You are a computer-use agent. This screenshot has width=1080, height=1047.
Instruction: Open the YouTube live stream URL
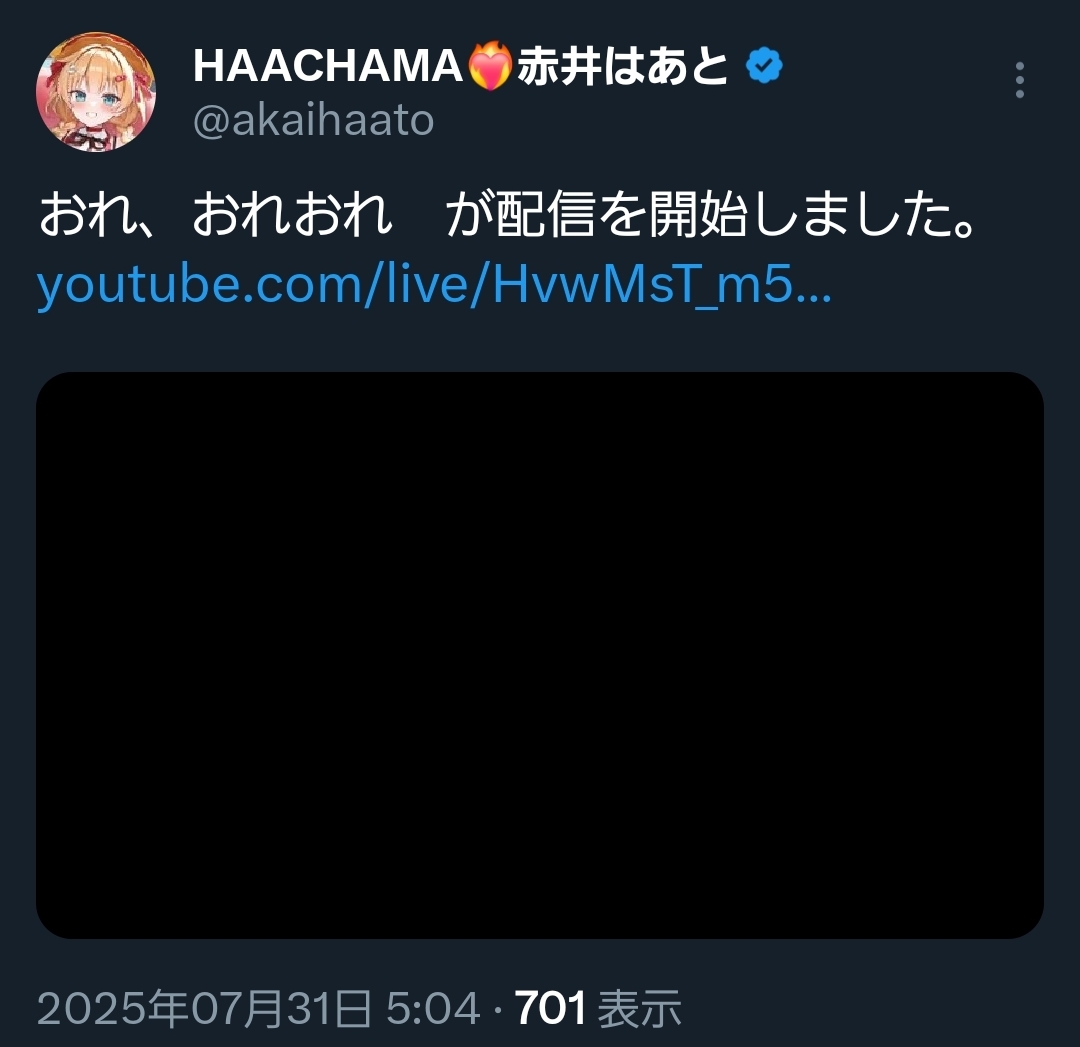434,284
